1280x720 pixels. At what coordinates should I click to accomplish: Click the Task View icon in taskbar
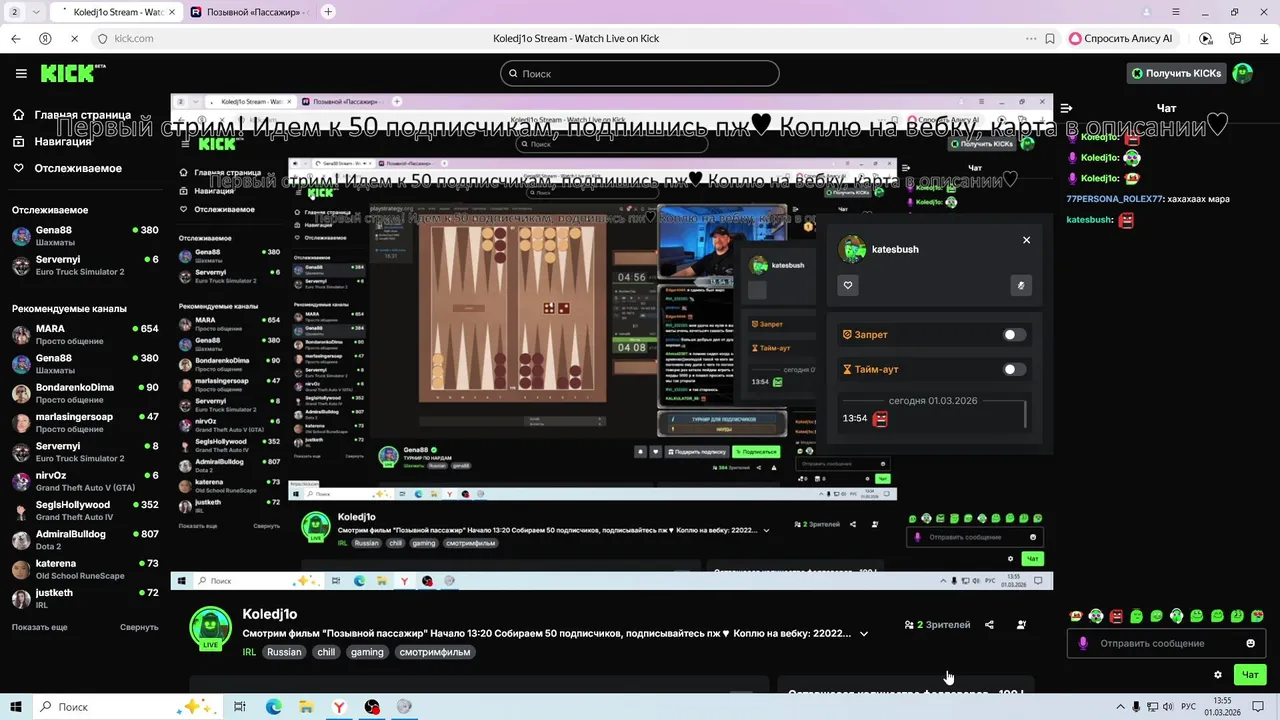click(240, 707)
